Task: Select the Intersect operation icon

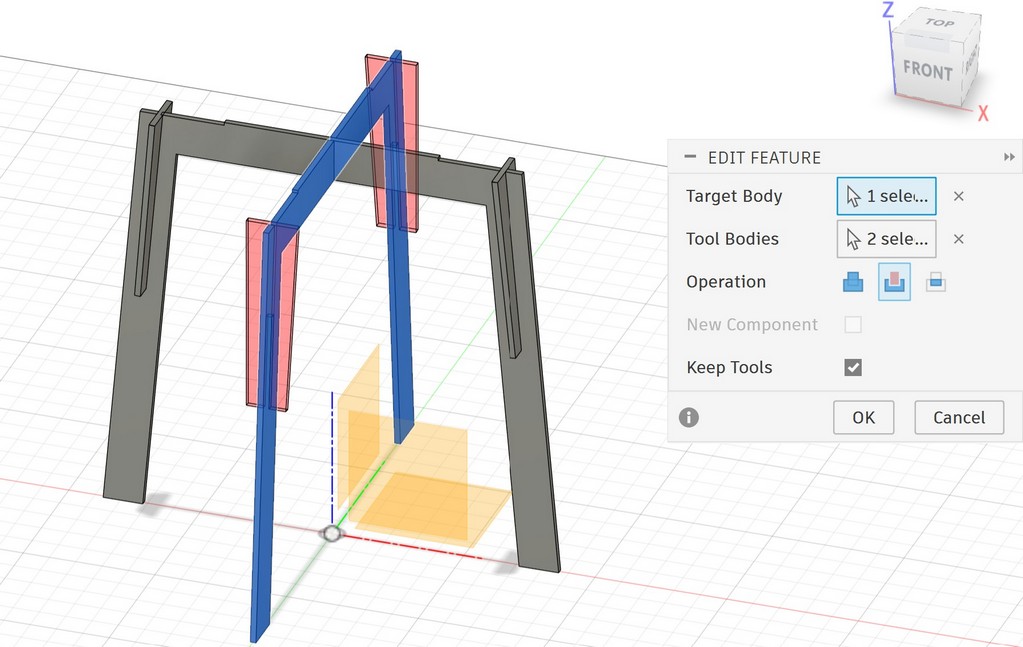Action: pyautogui.click(x=936, y=282)
